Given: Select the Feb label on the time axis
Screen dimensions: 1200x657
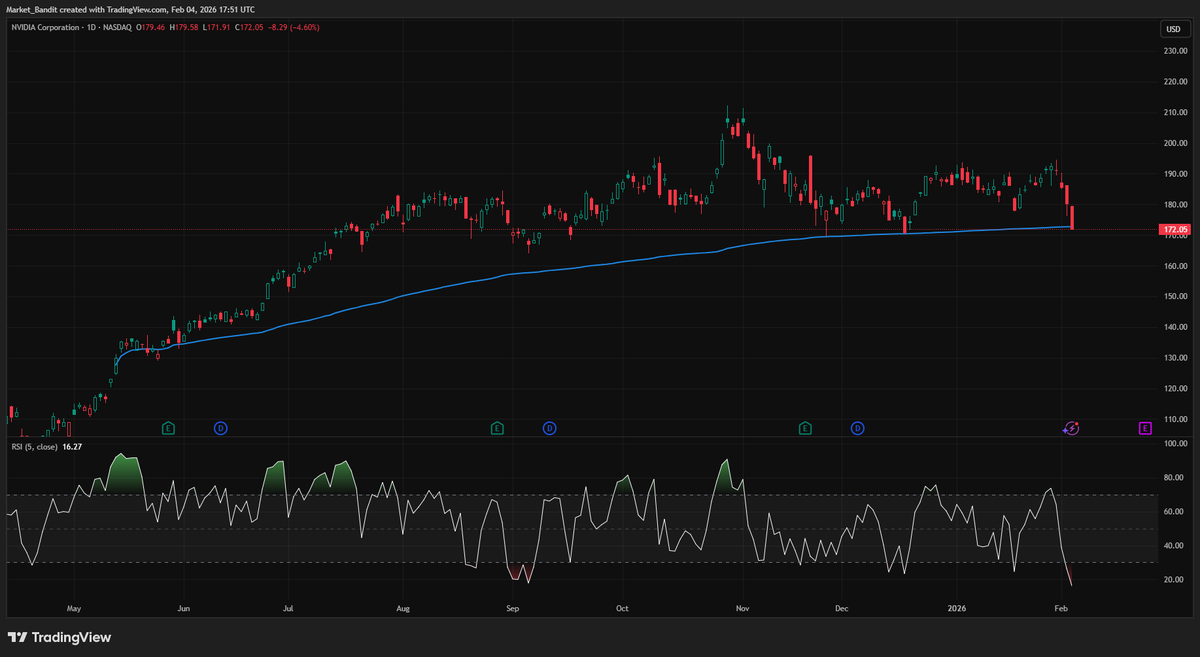Looking at the screenshot, I should (1060, 607).
